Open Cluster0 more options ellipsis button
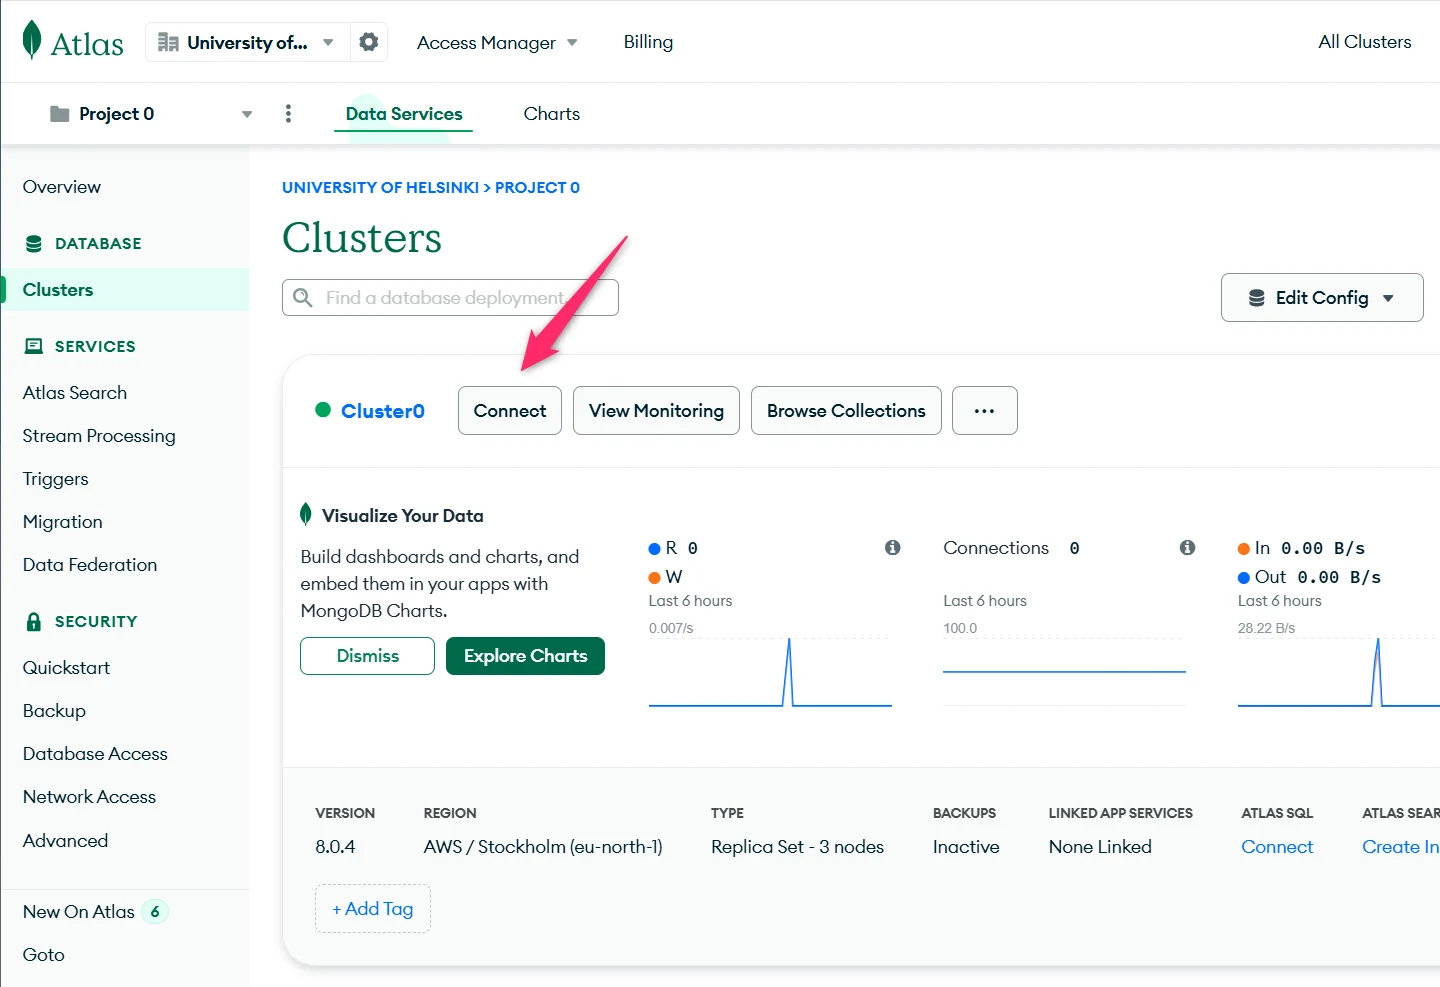 coord(985,411)
